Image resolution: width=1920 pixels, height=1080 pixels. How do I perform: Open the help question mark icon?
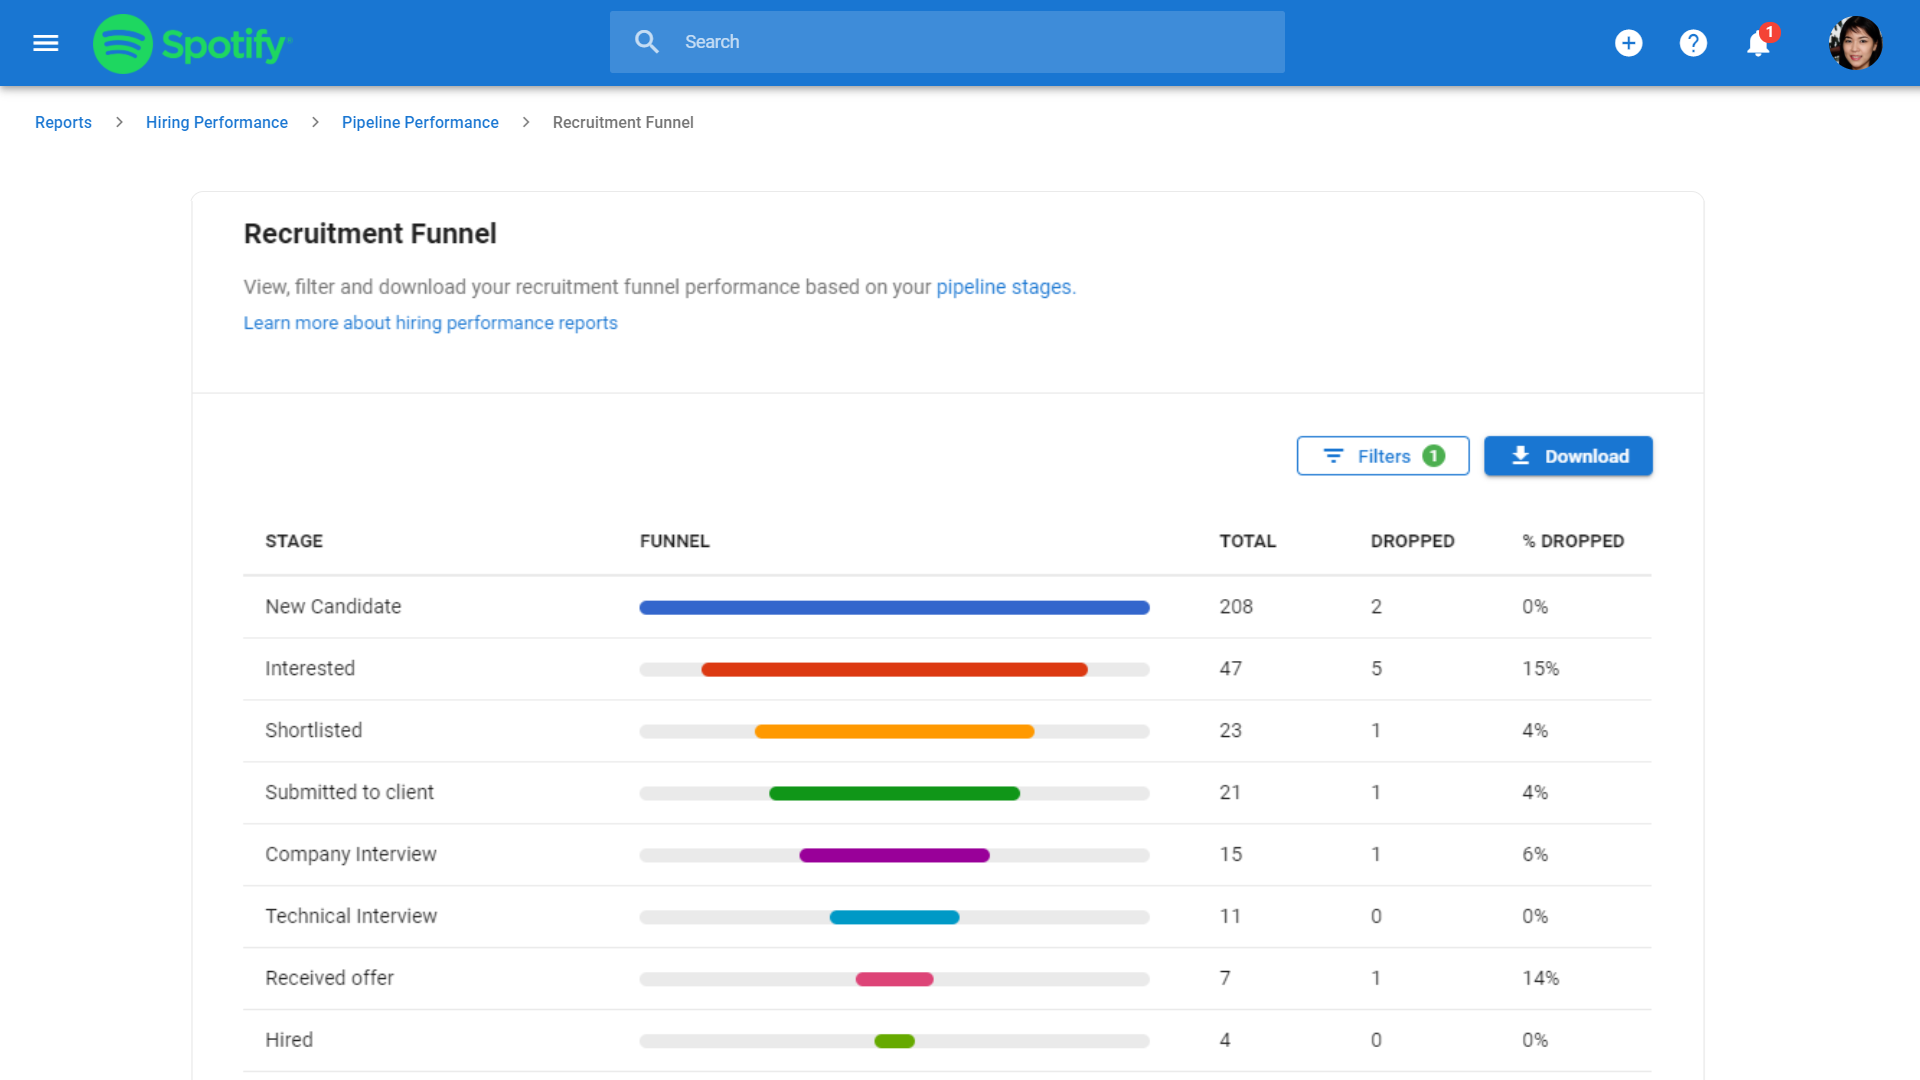coord(1693,43)
